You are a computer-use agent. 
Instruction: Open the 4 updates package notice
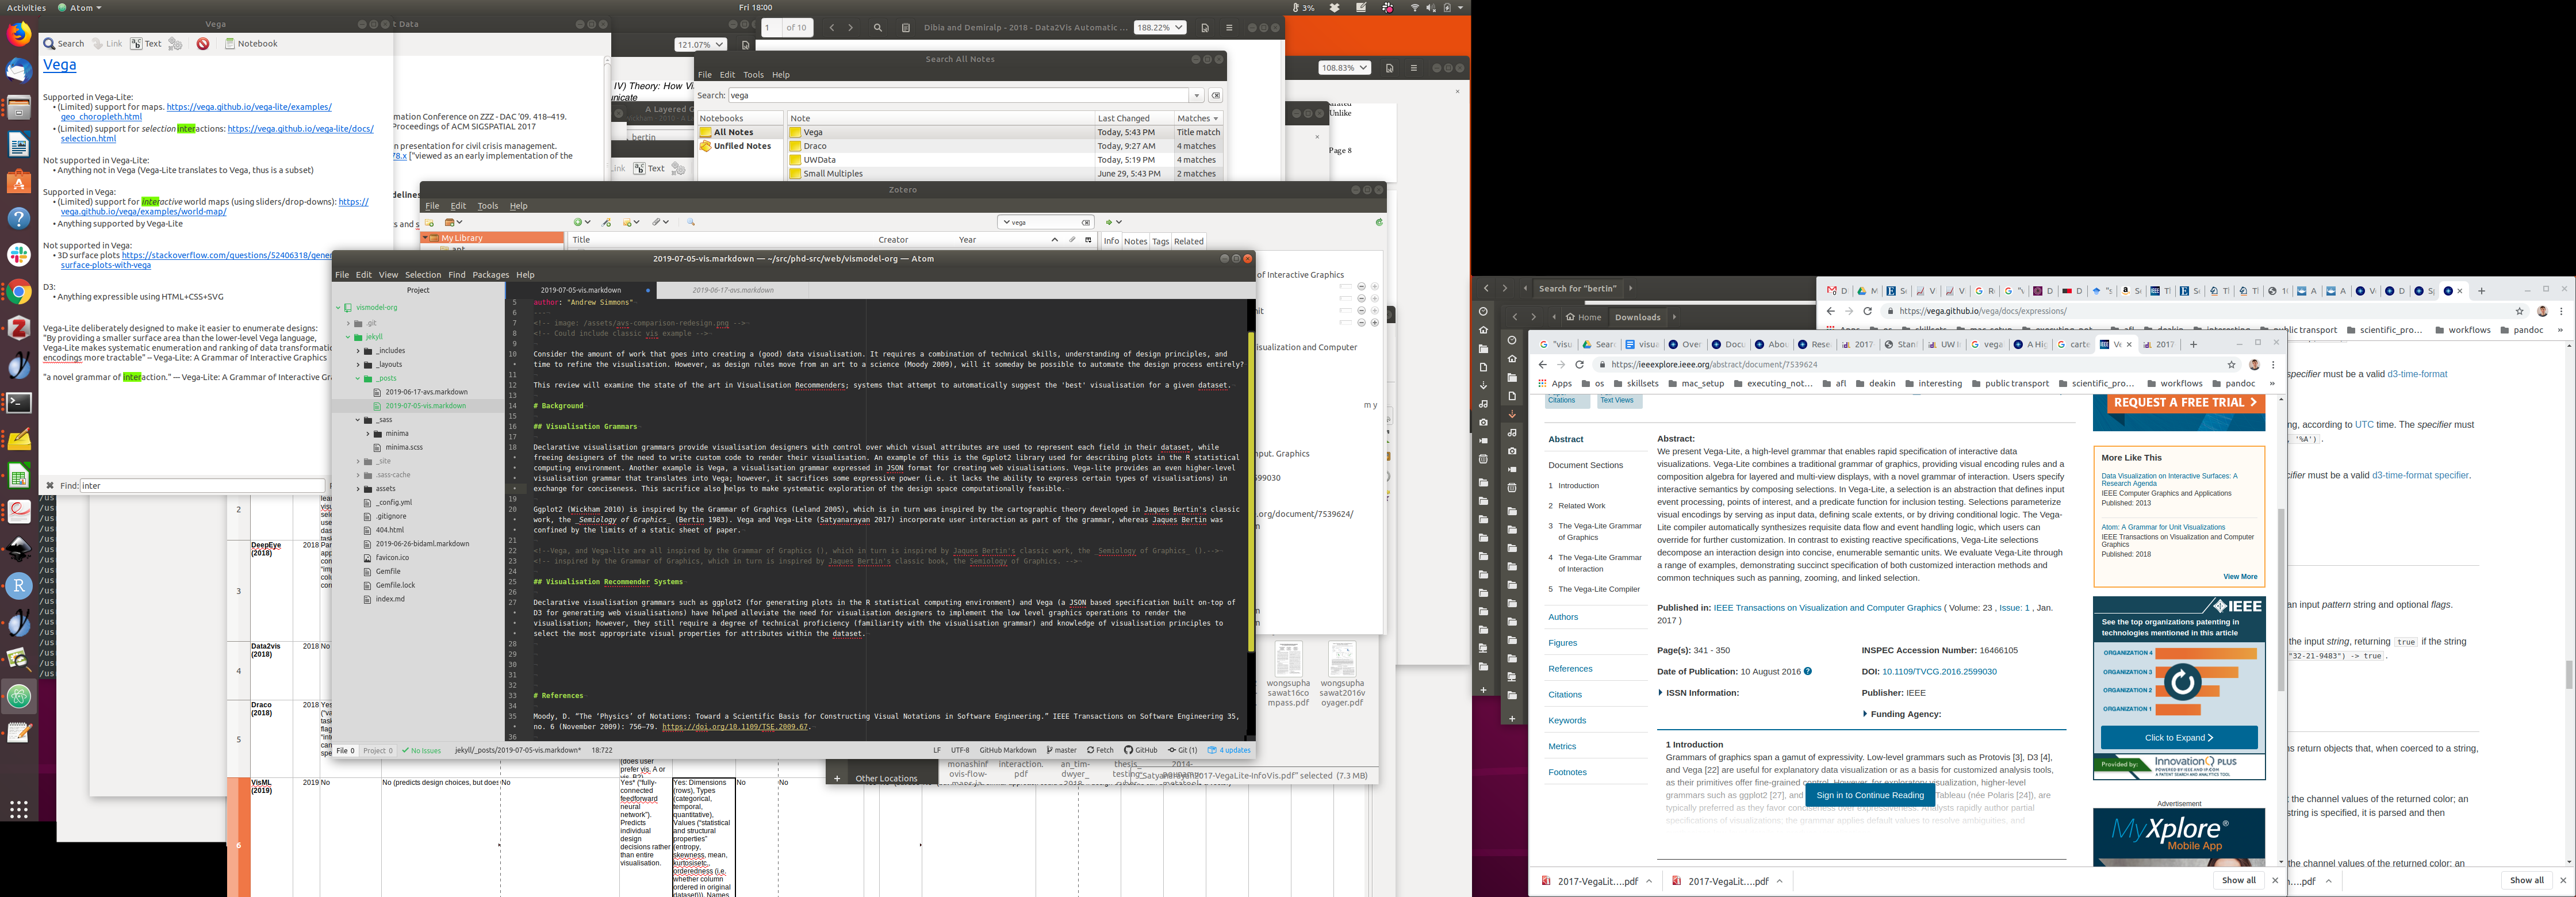click(x=1229, y=750)
